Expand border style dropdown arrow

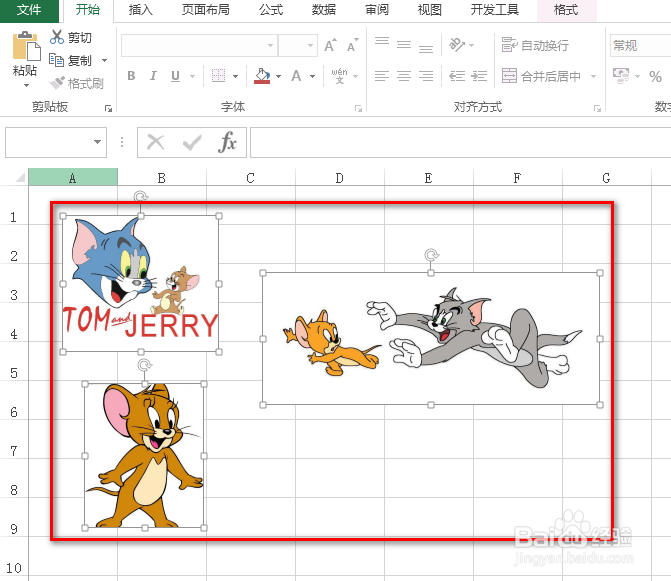pyautogui.click(x=235, y=77)
